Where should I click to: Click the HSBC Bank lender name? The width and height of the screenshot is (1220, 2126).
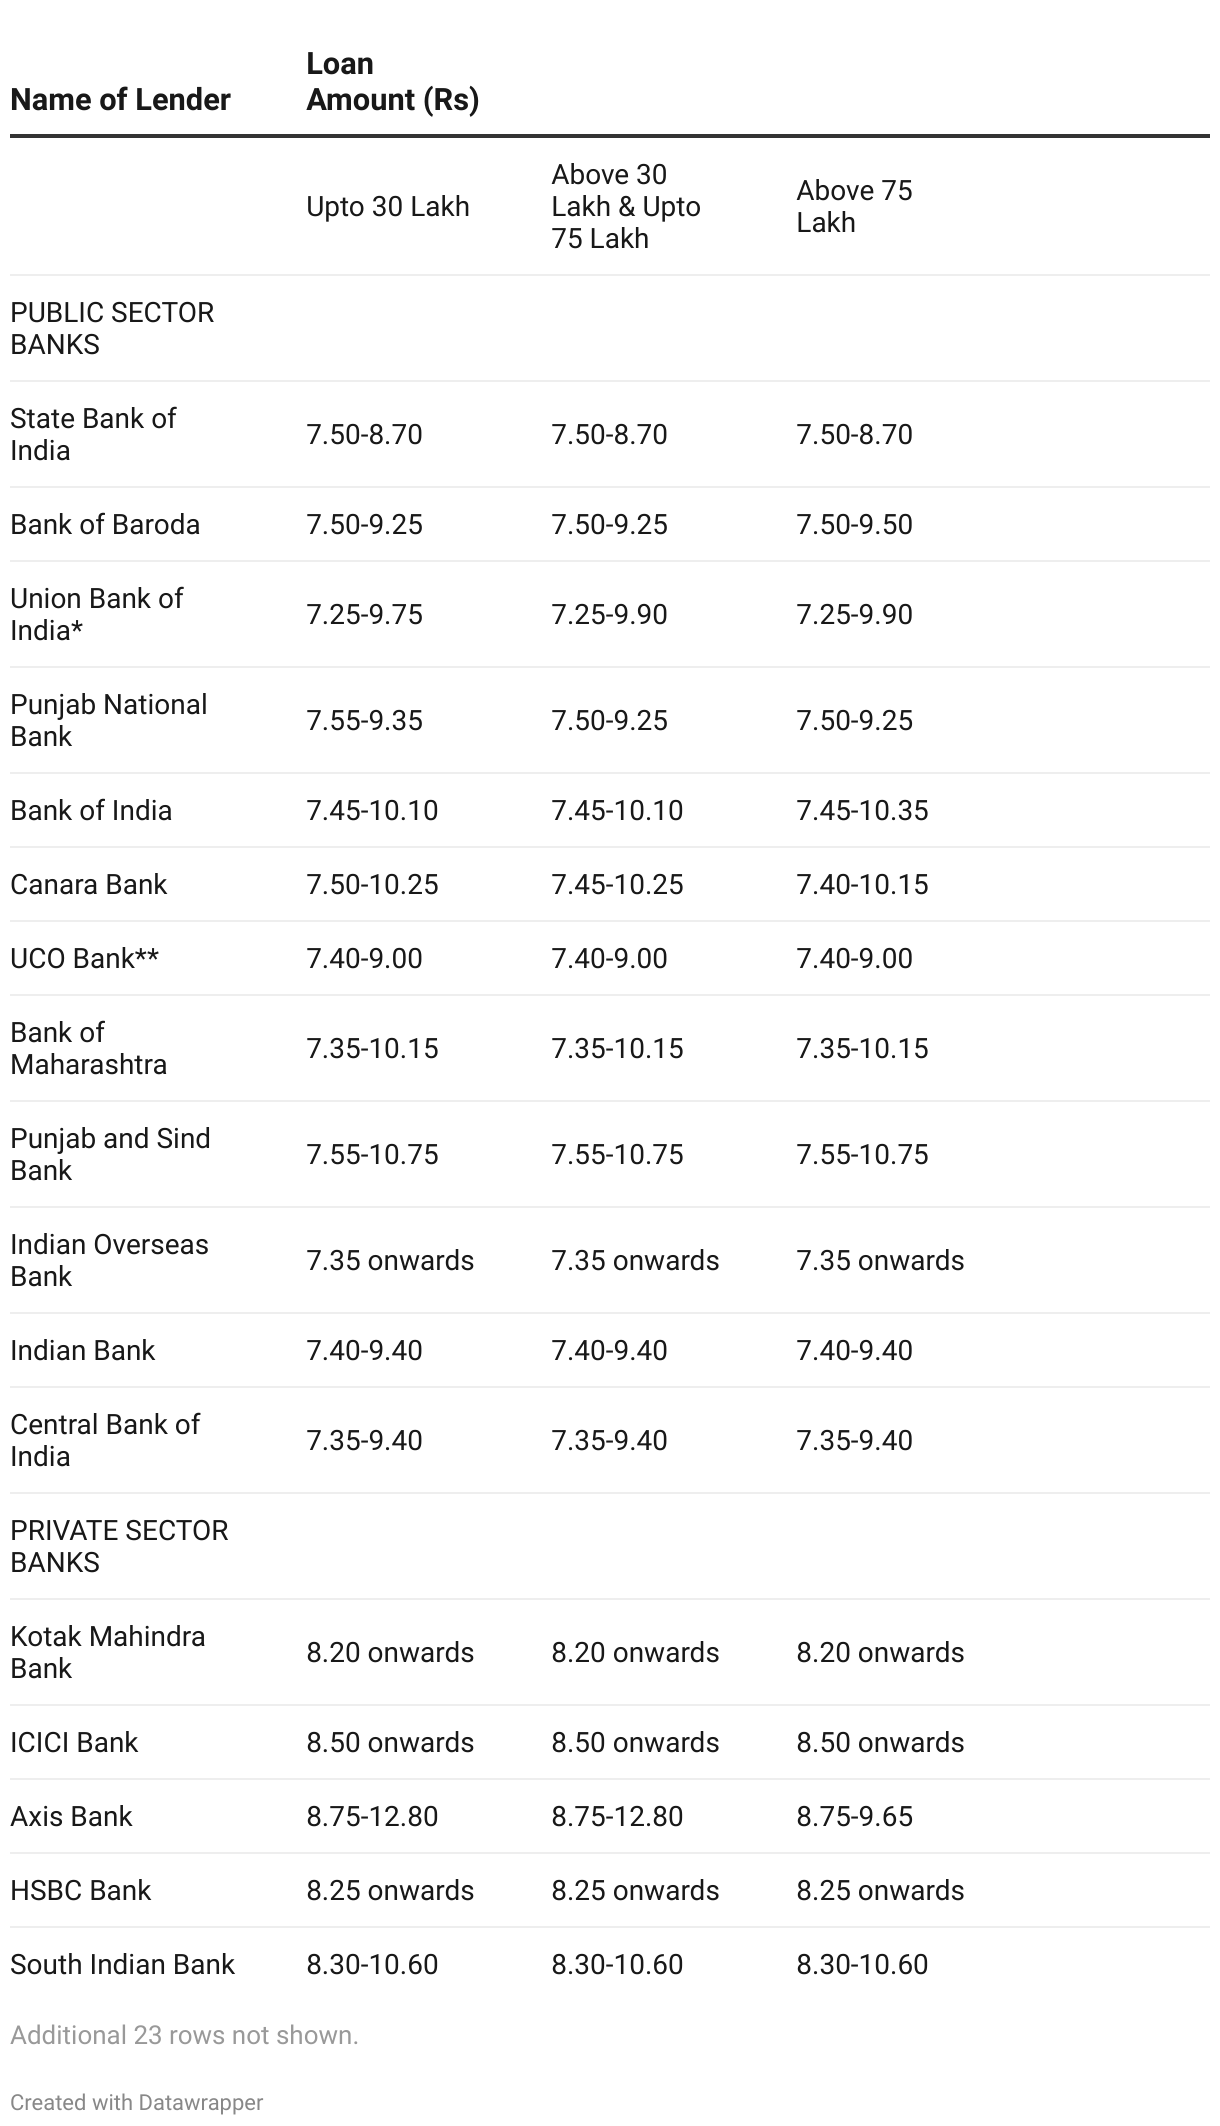pyautogui.click(x=80, y=1890)
